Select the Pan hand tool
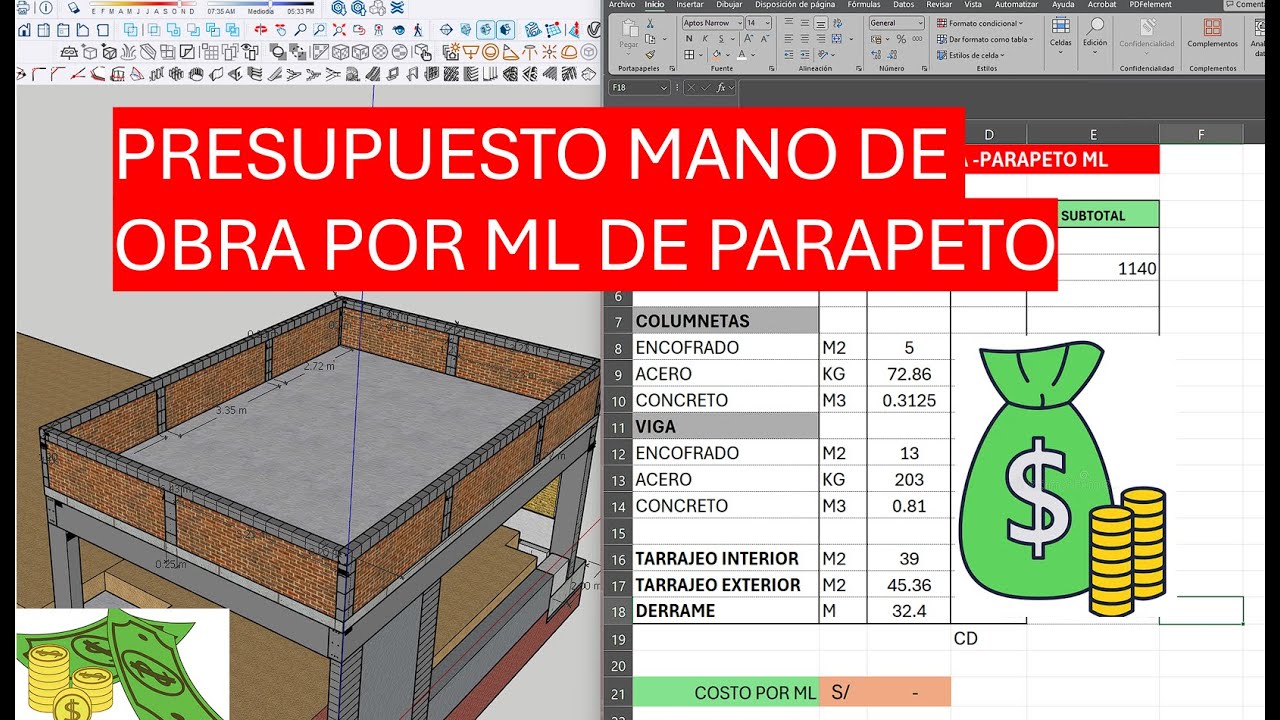The image size is (1280, 720). 280,30
